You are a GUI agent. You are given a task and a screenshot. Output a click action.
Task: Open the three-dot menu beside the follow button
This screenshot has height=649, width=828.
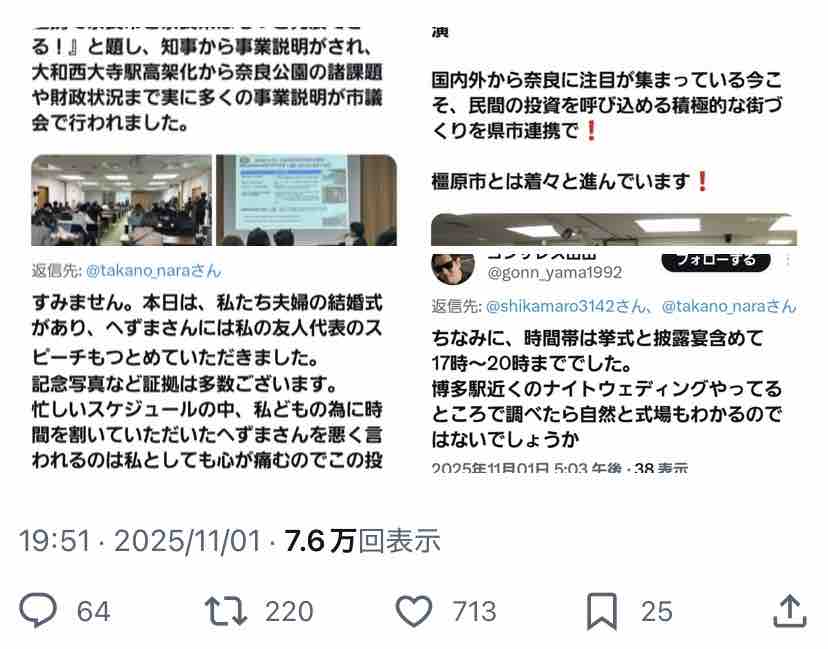coord(788,260)
